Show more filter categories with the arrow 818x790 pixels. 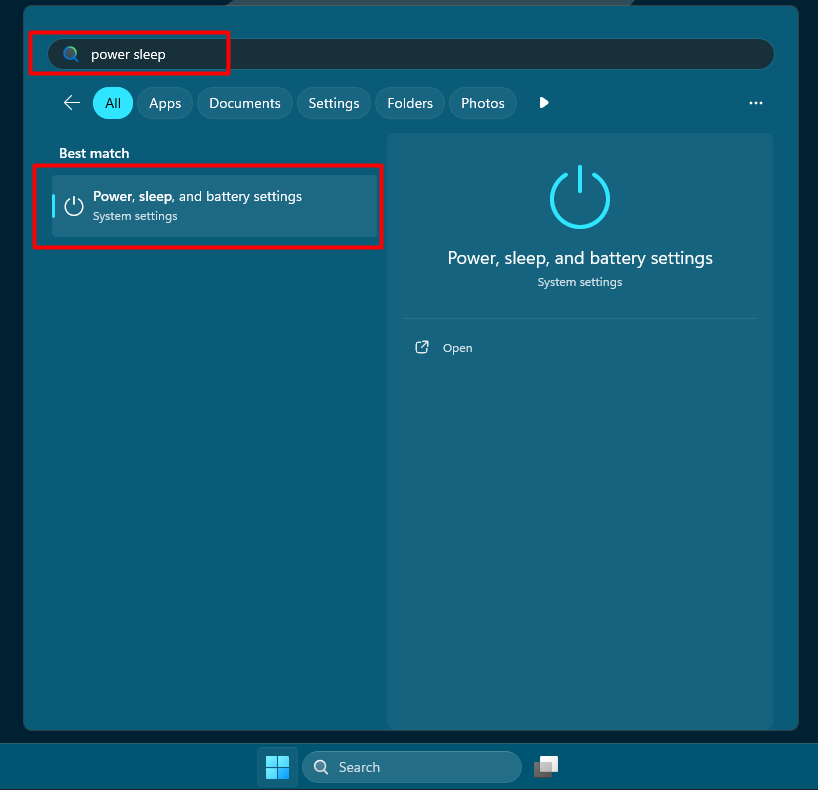tap(544, 103)
